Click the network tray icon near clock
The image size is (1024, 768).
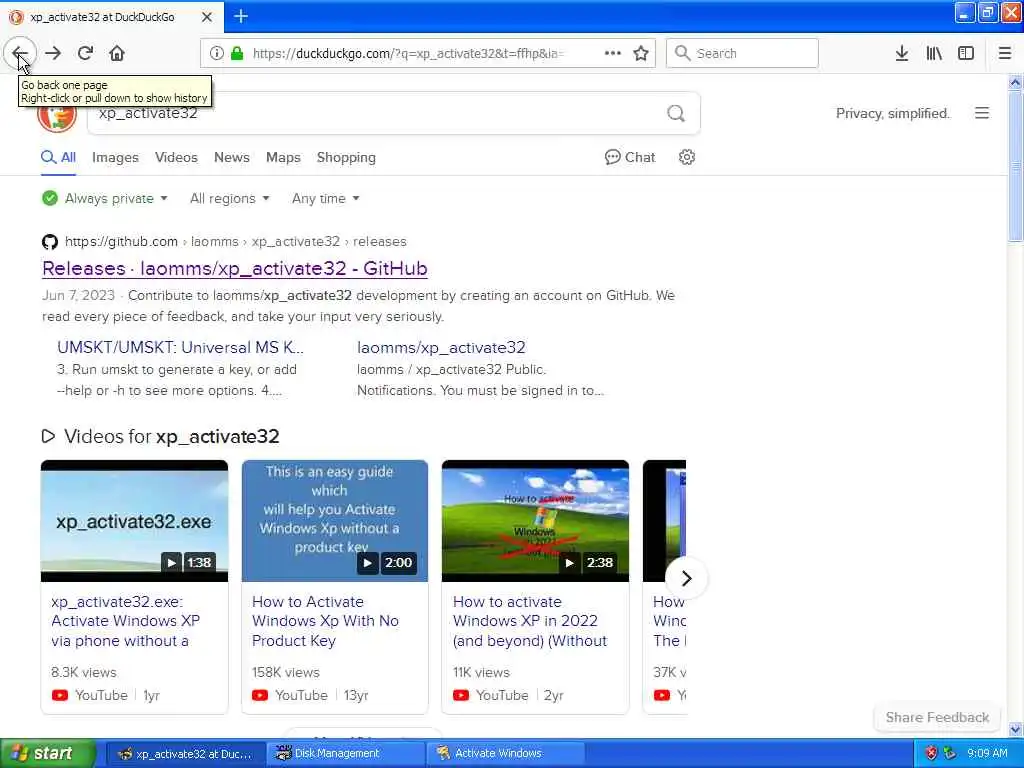[950, 753]
